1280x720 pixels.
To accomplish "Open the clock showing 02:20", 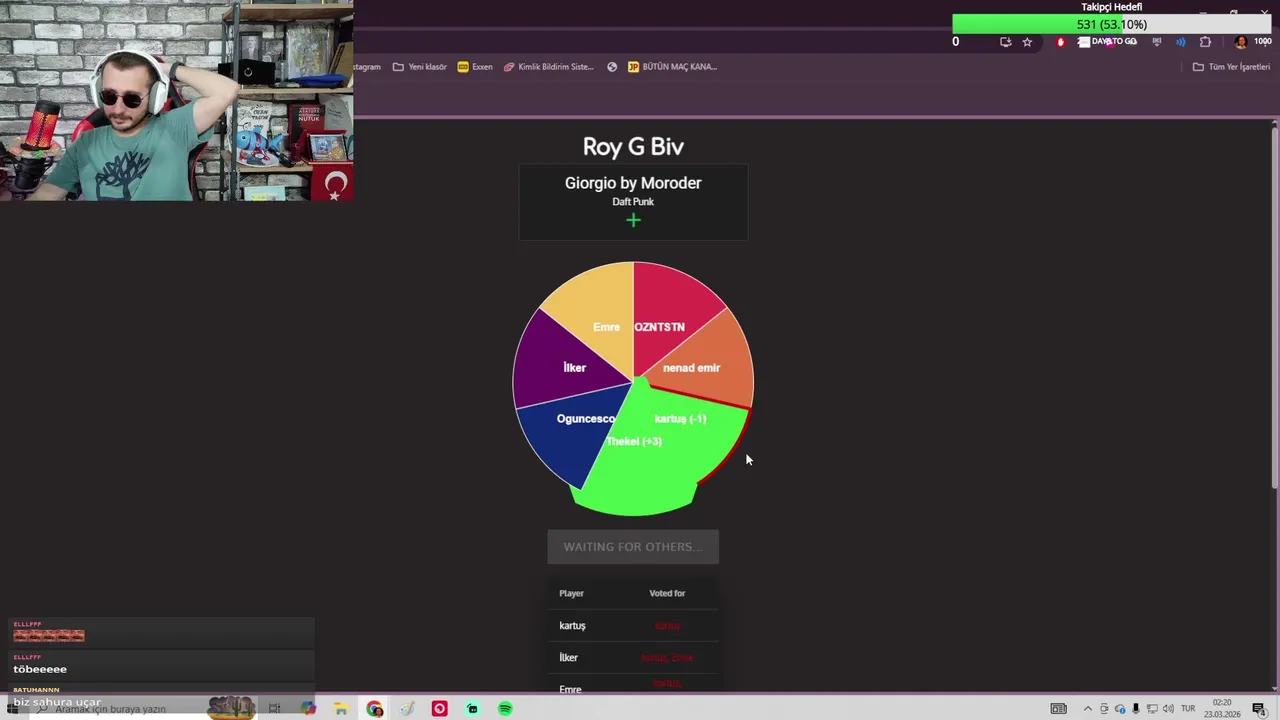I will pyautogui.click(x=1221, y=709).
